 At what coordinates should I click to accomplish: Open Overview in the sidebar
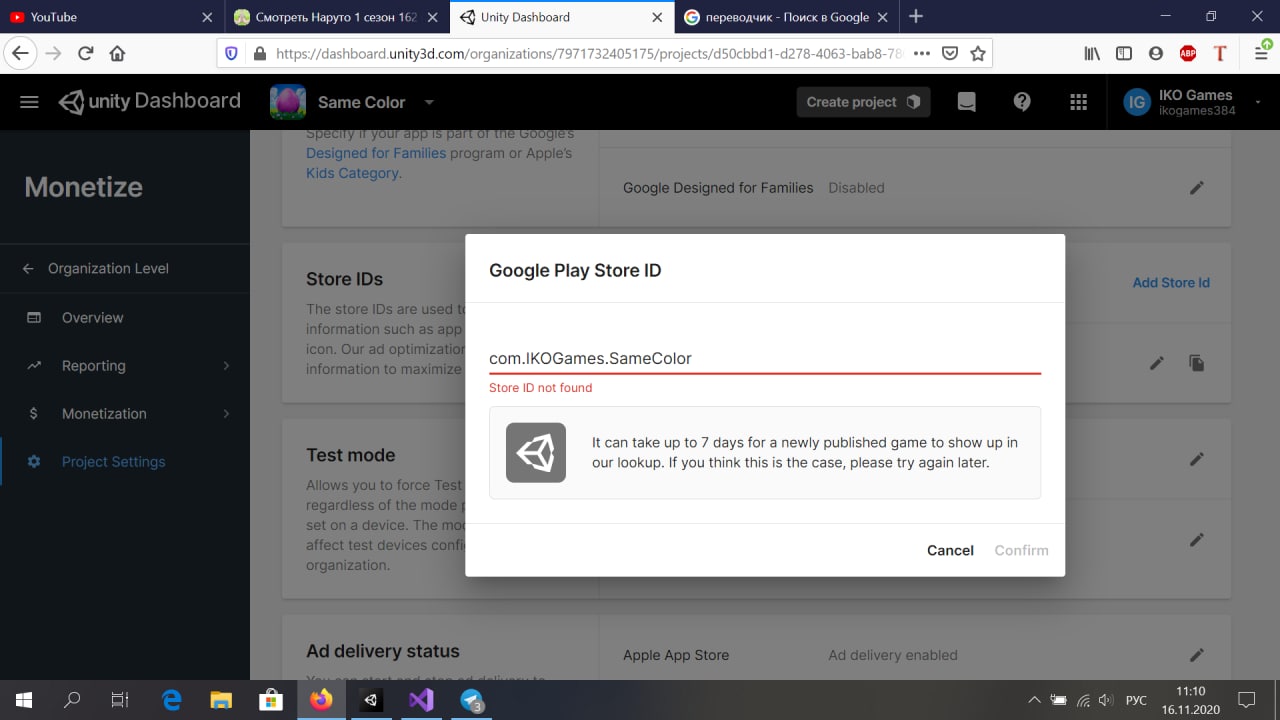click(x=93, y=317)
